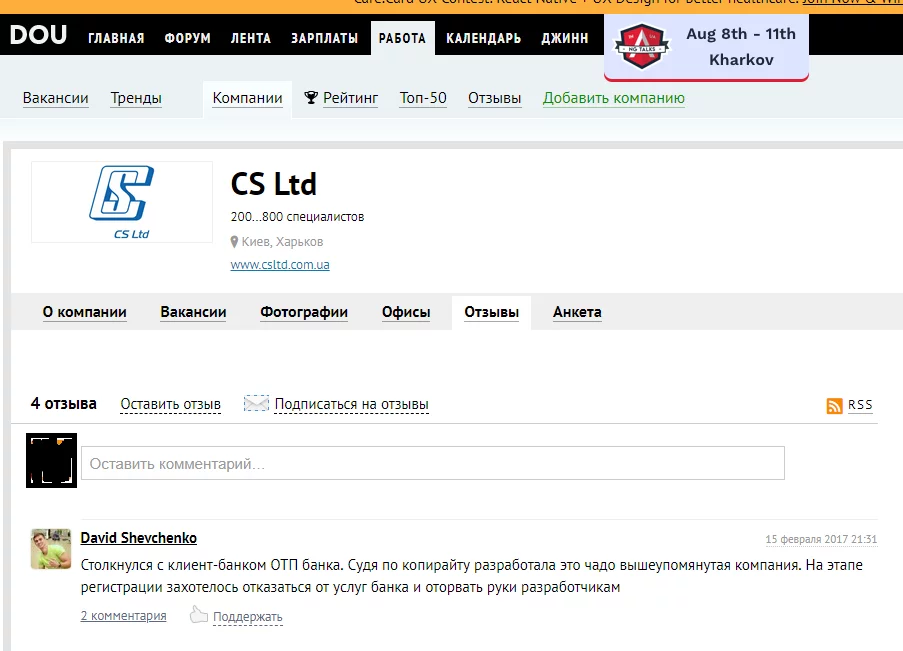The width and height of the screenshot is (903, 651).
Task: Click the Оставить отзыв link
Action: 170,404
